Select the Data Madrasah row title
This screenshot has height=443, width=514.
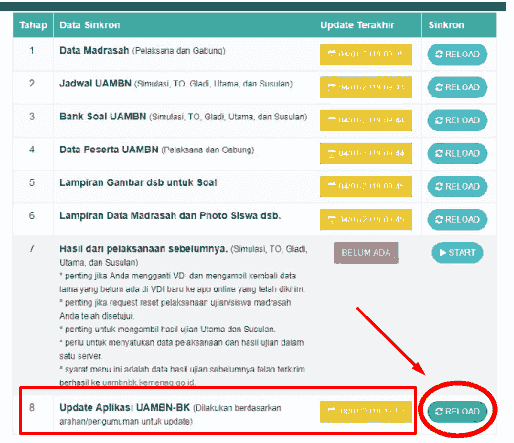pos(94,50)
